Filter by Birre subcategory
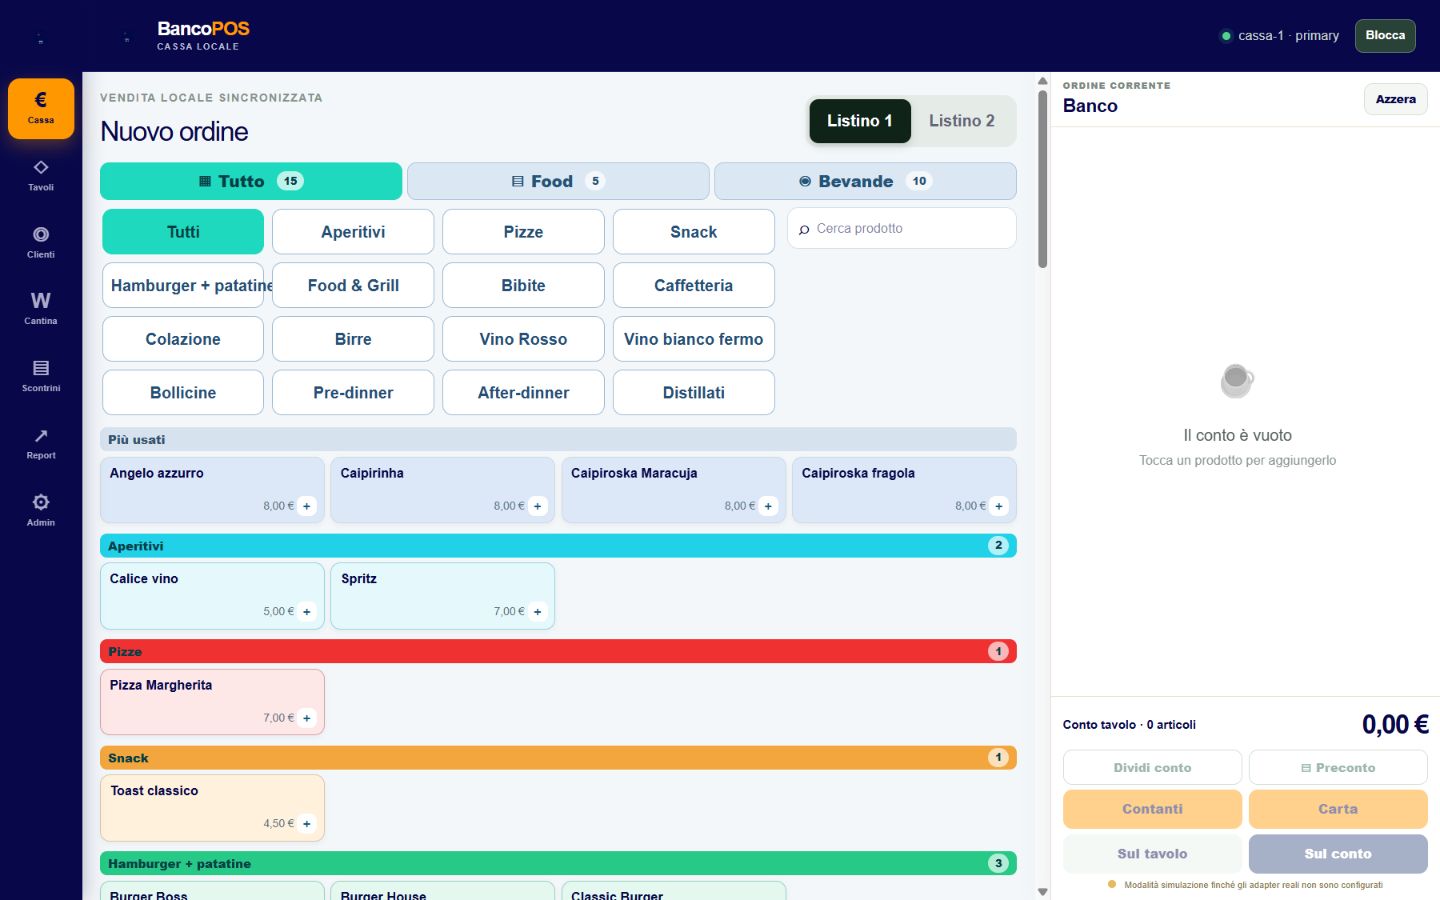1440x900 pixels. click(x=353, y=339)
